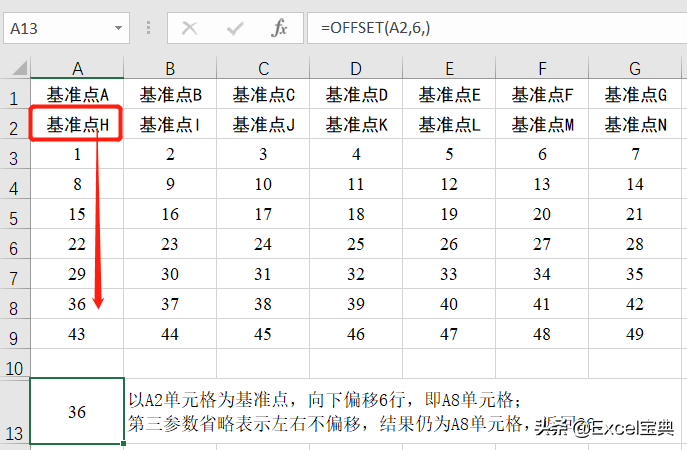Click cell with value 49
687x450 pixels.
pyautogui.click(x=635, y=334)
